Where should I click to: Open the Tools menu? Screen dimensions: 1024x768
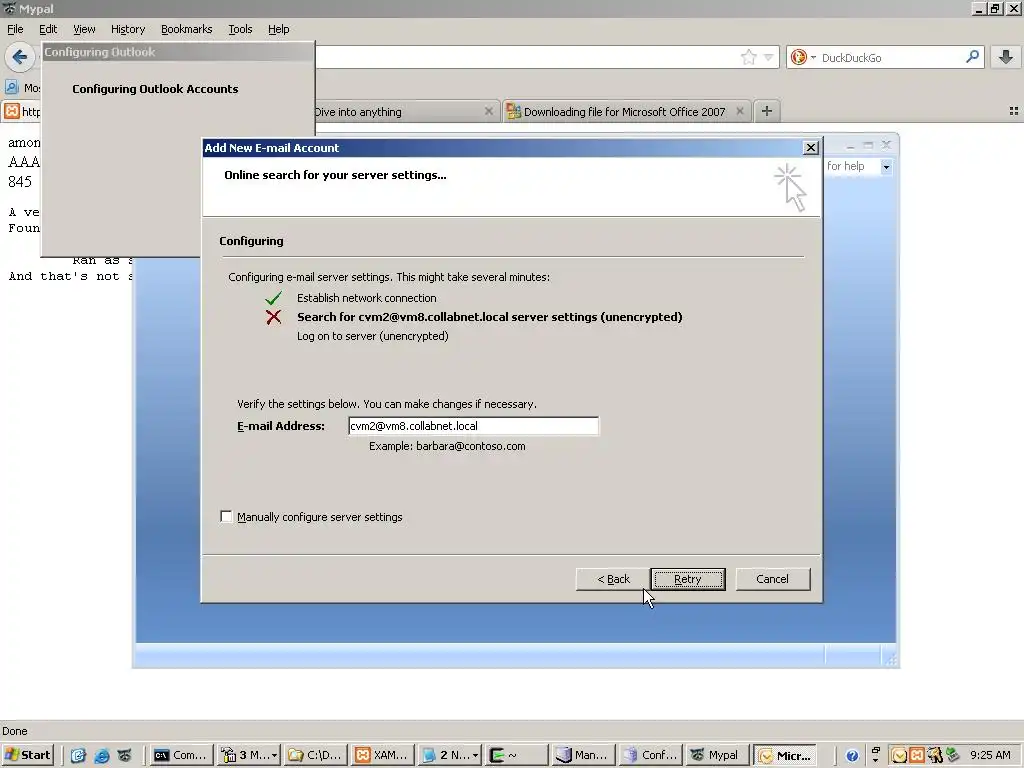(x=240, y=29)
